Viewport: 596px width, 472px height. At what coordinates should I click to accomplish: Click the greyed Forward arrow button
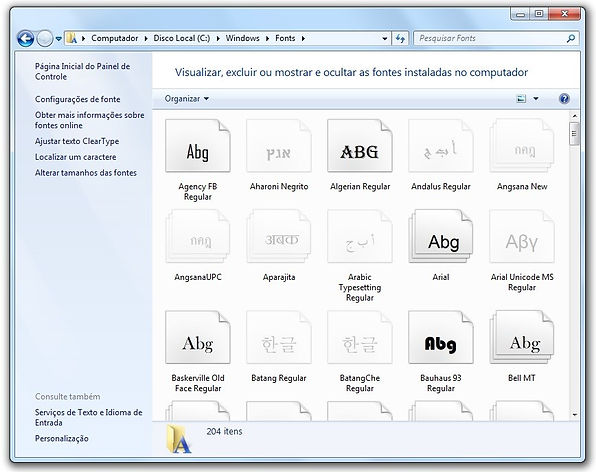click(44, 38)
